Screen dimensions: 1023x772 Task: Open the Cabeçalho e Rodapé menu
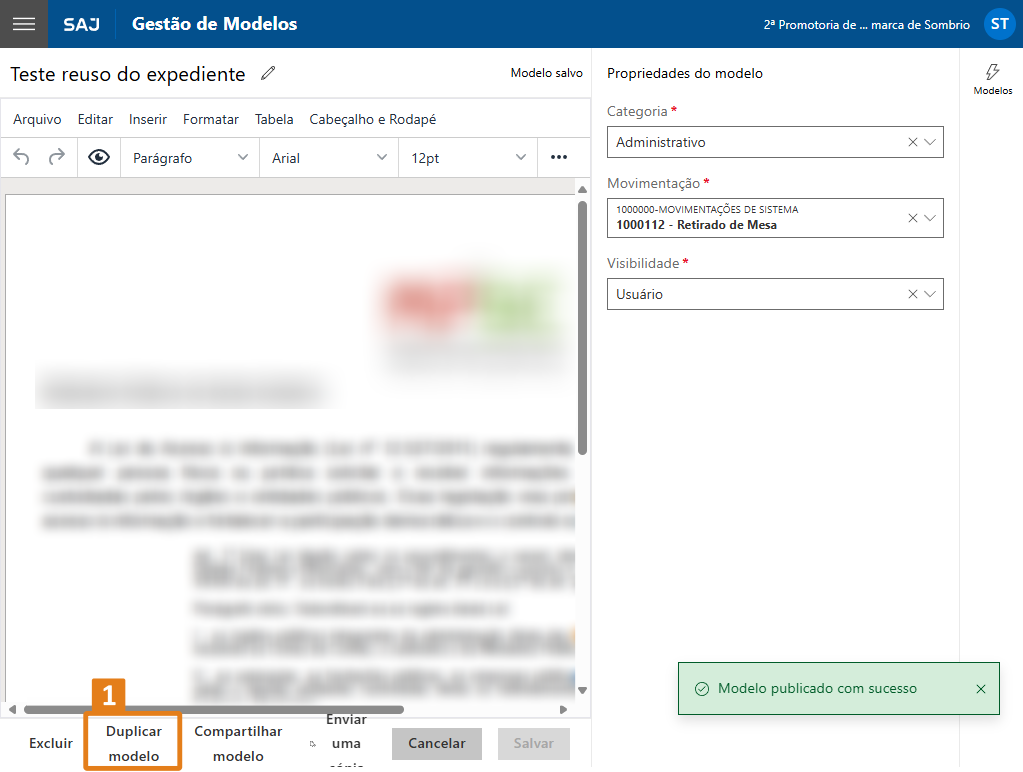point(372,119)
